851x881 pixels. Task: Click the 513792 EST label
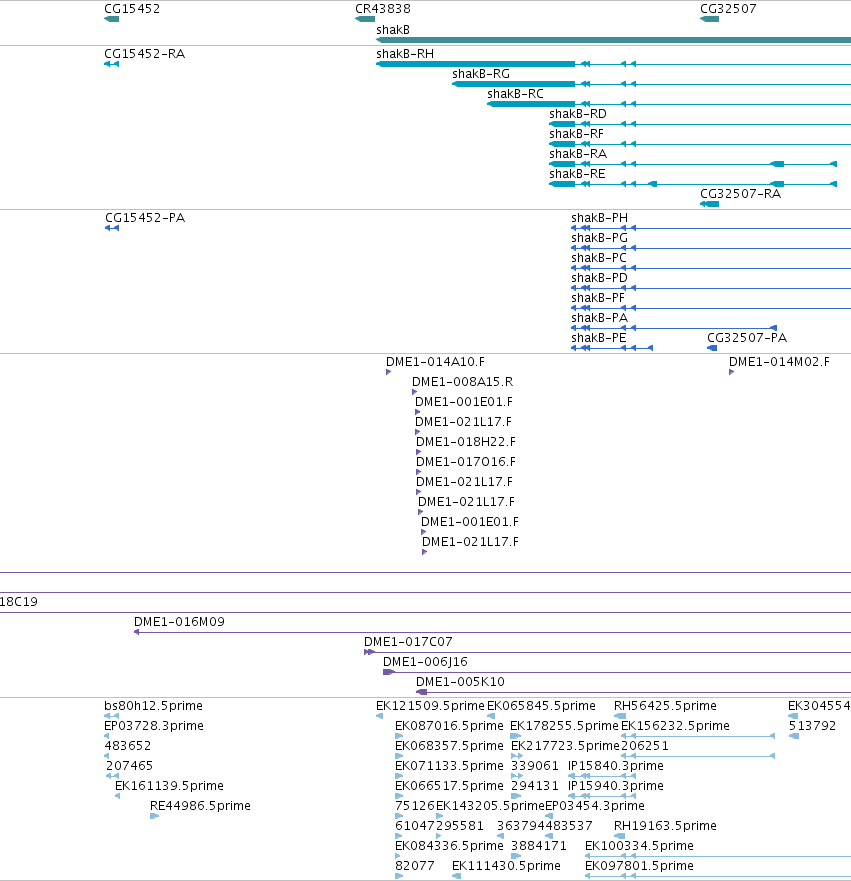coord(812,726)
